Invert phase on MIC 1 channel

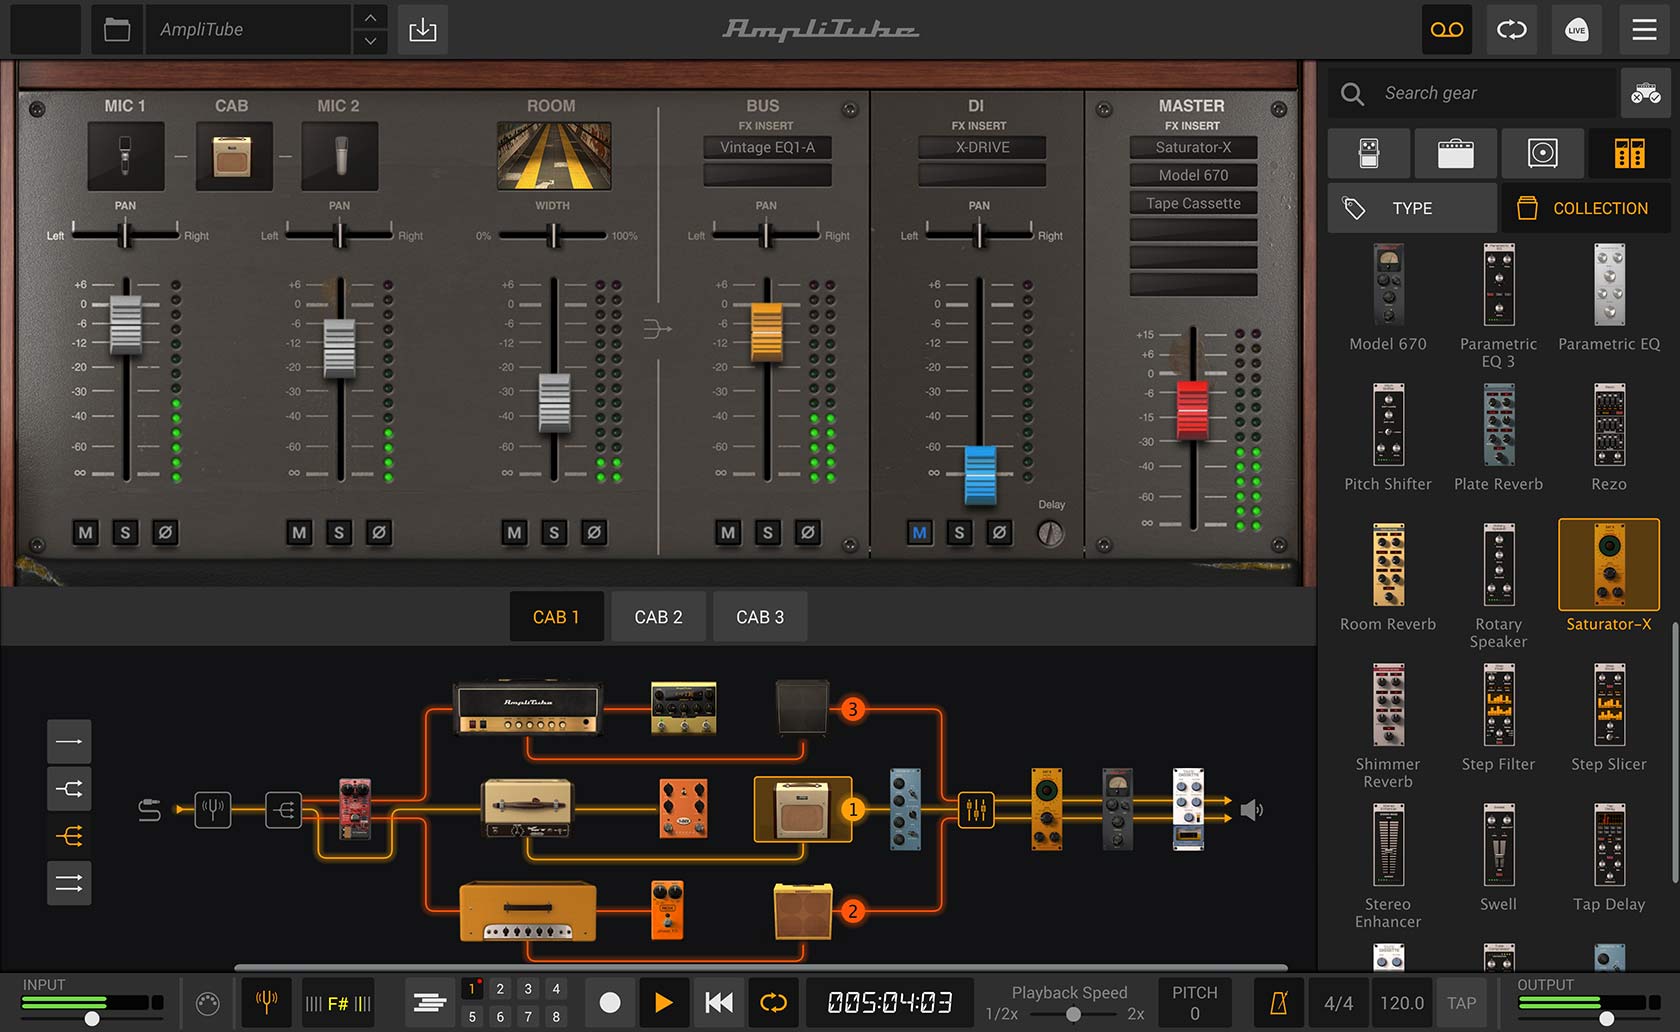click(x=165, y=533)
